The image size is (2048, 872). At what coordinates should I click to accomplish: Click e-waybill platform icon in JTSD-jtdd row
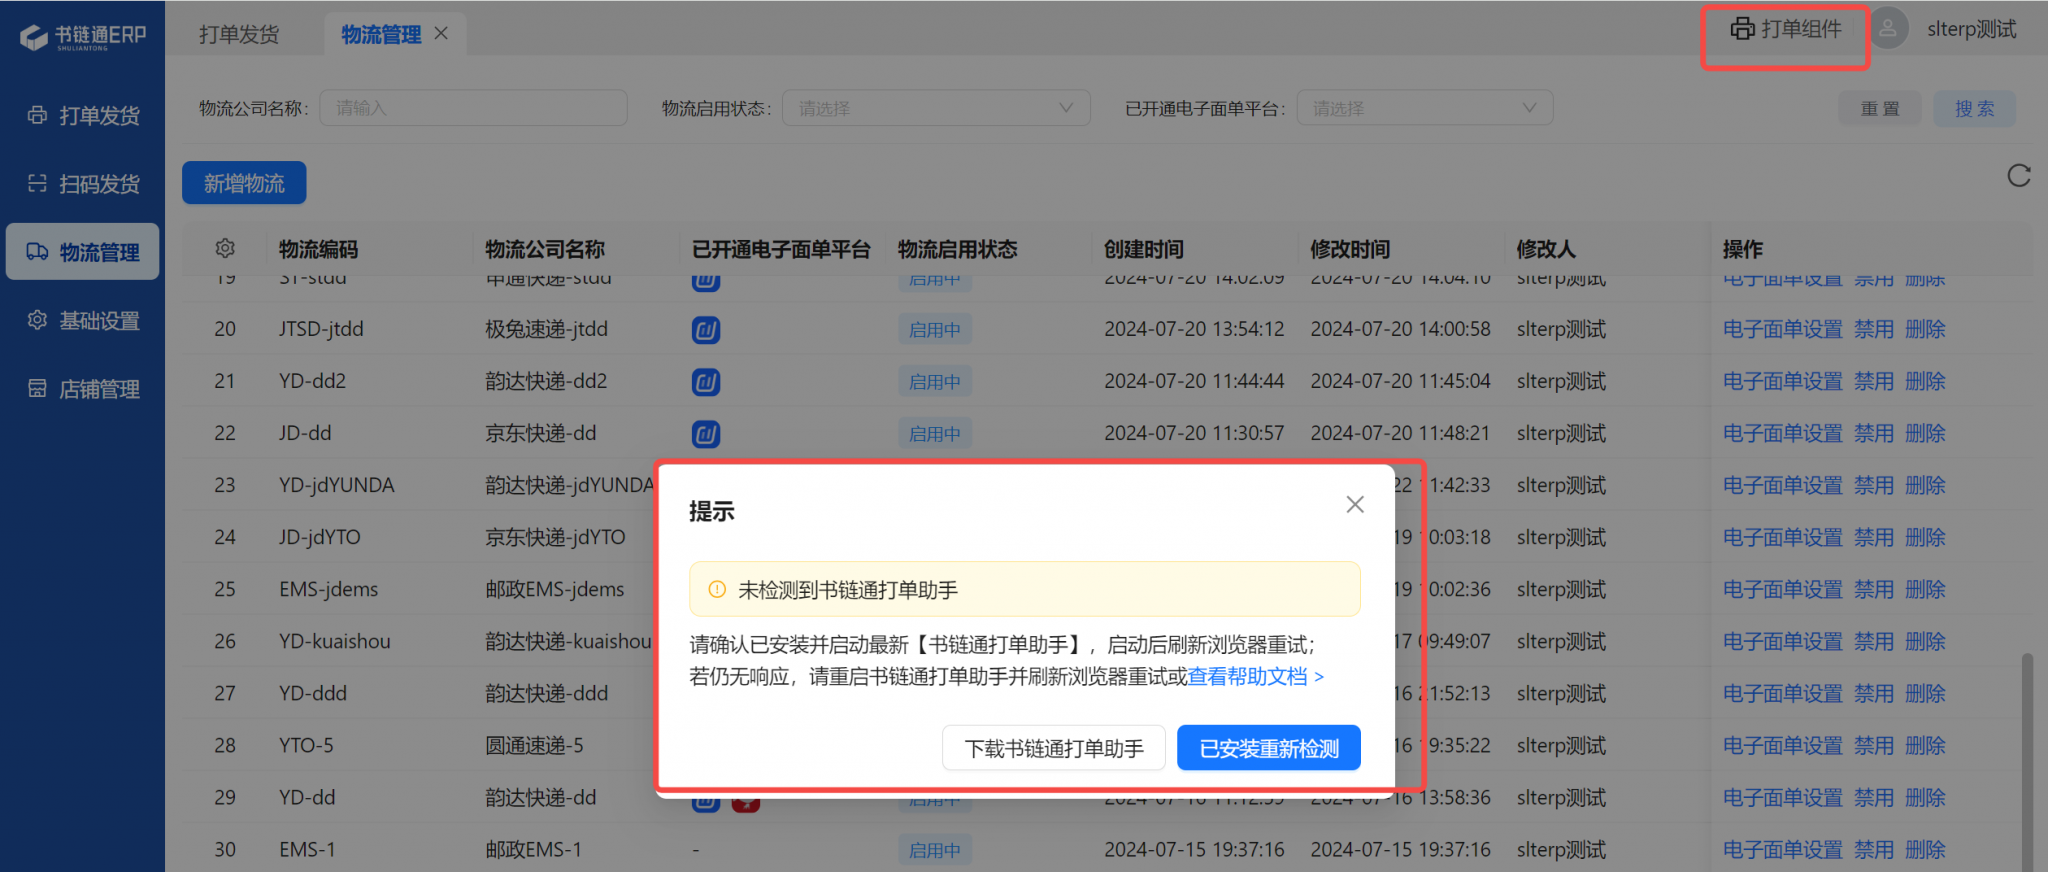[x=706, y=330]
